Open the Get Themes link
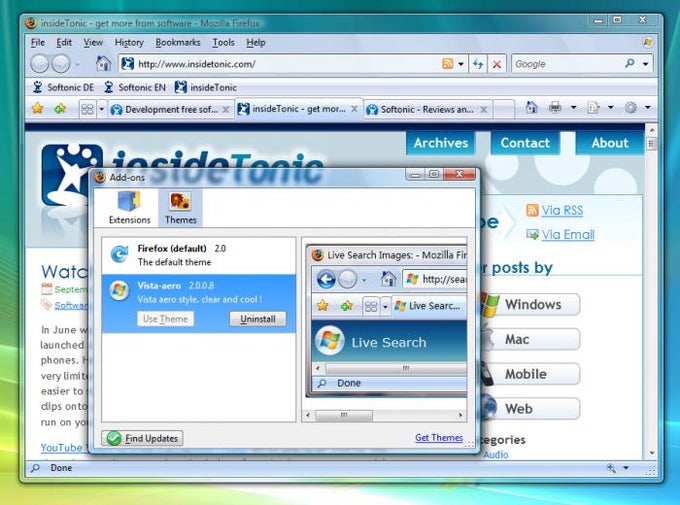 tap(439, 437)
